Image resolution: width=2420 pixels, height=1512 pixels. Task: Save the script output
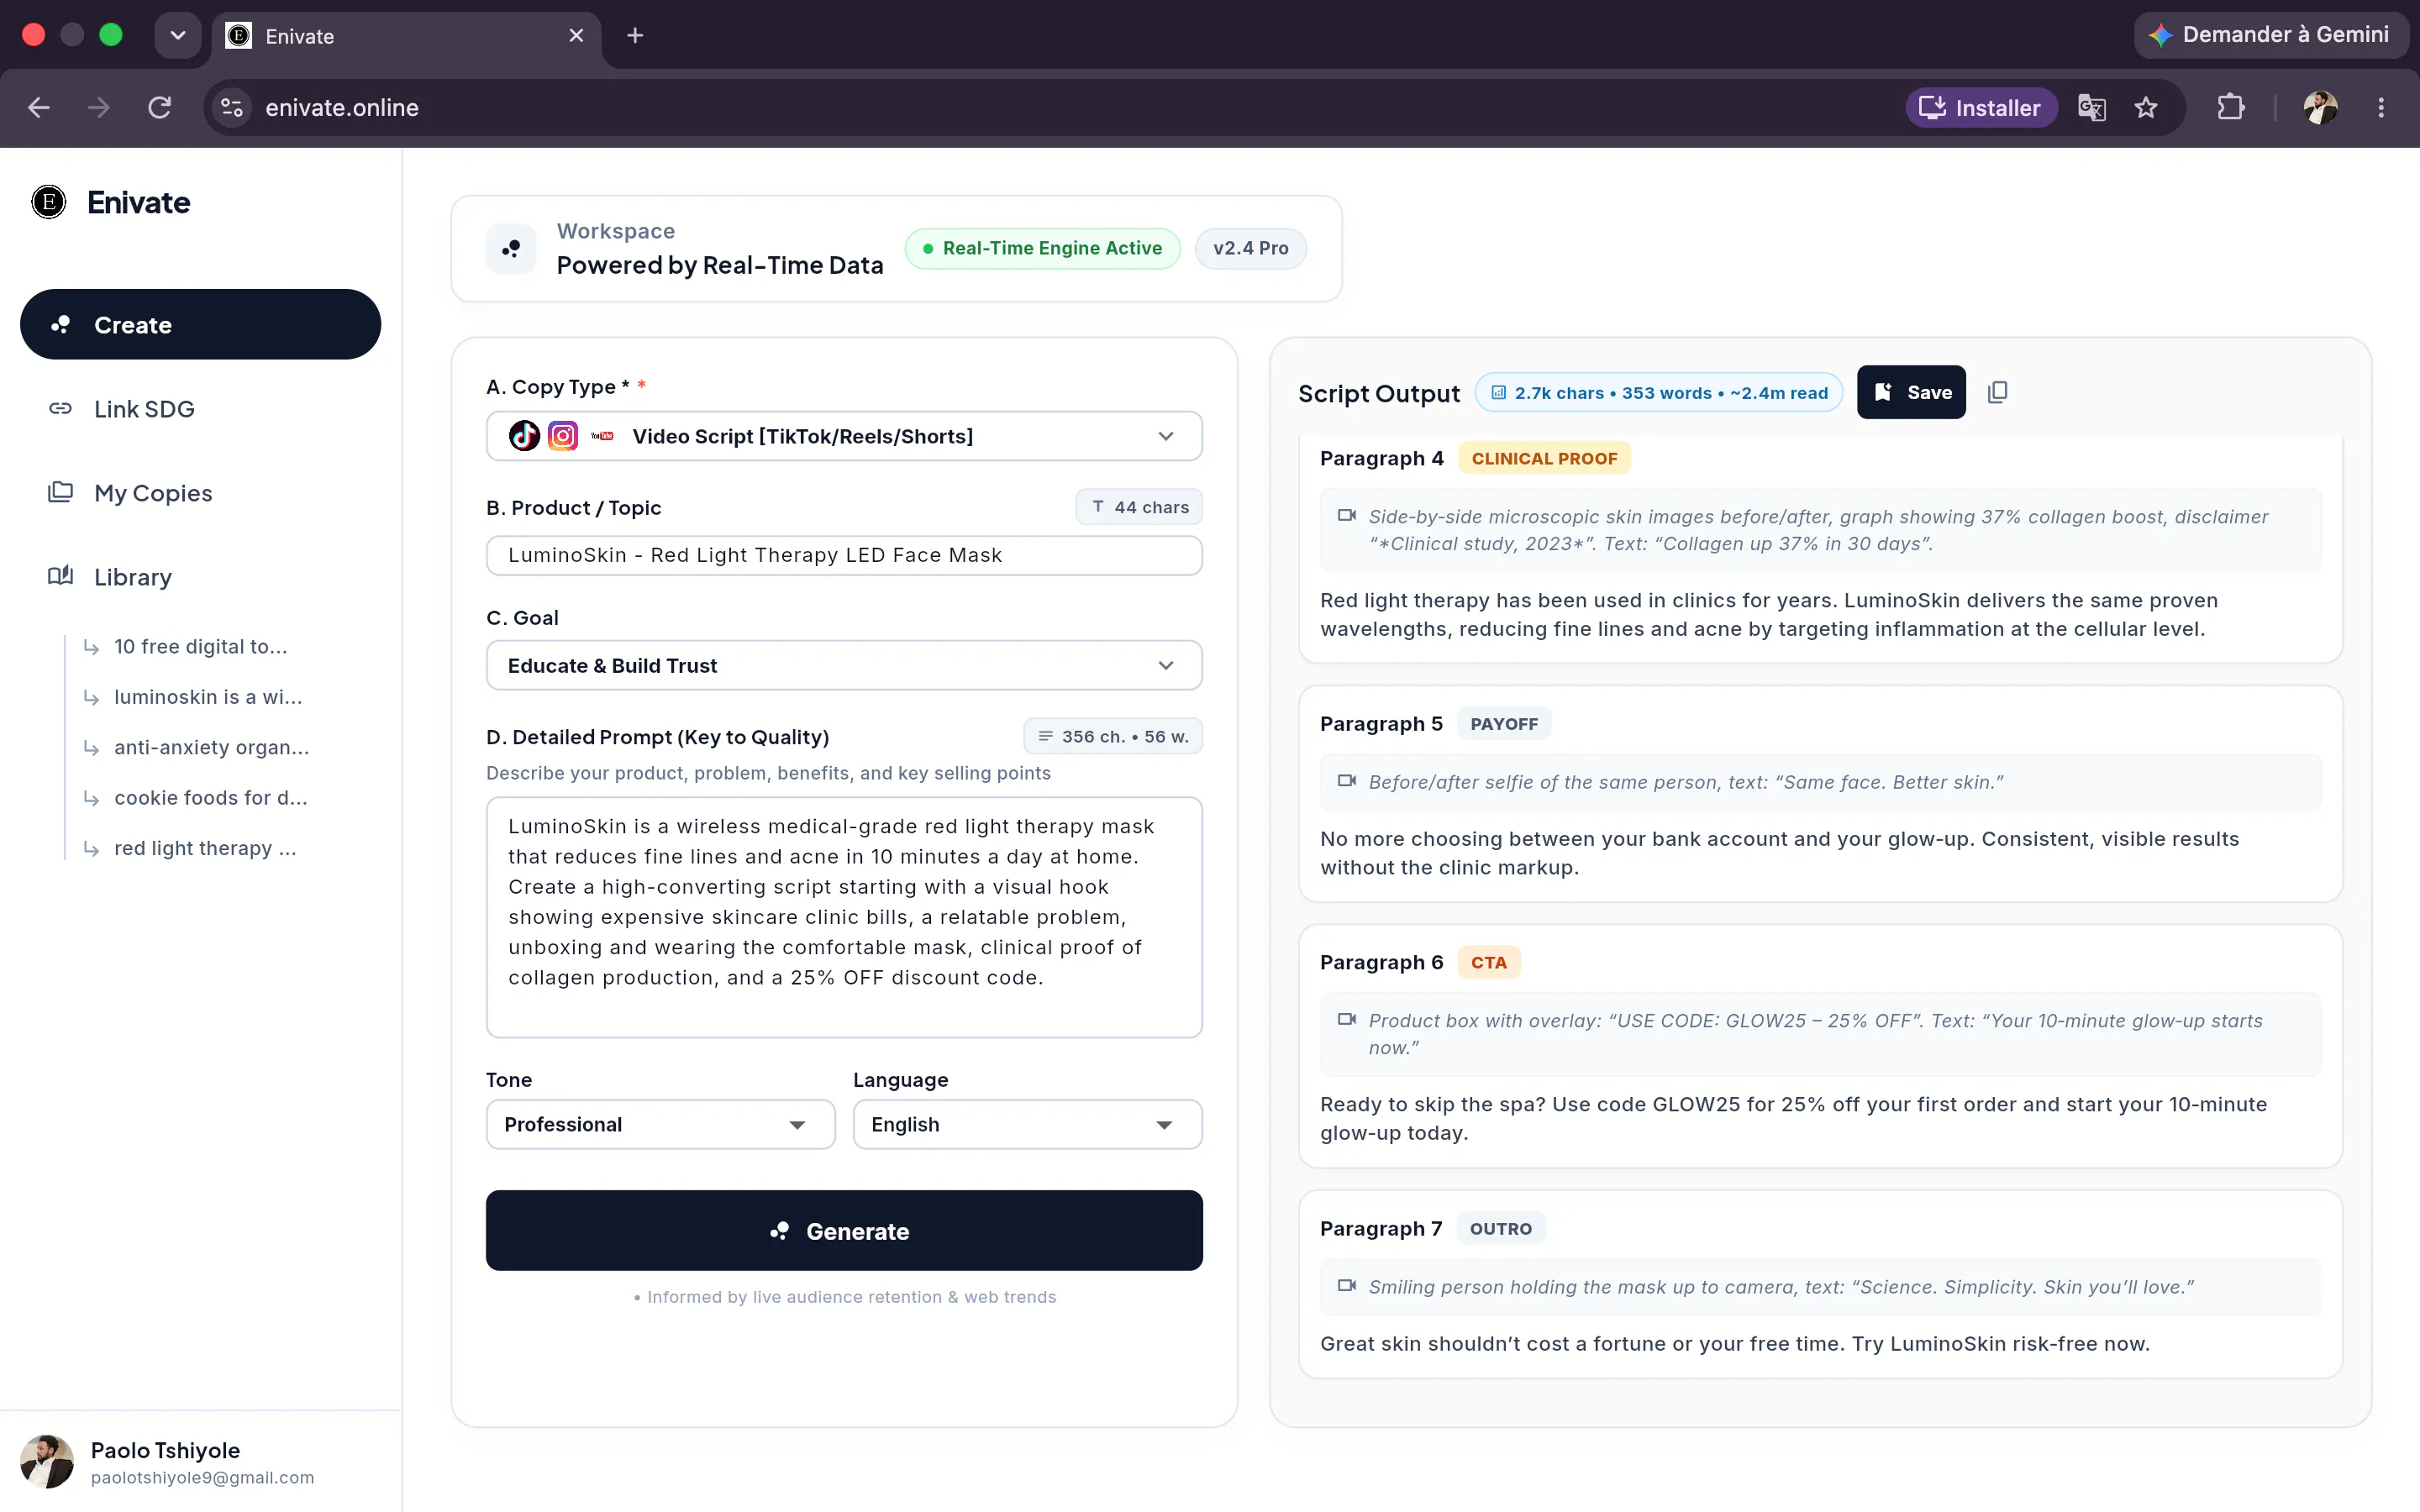click(1911, 392)
